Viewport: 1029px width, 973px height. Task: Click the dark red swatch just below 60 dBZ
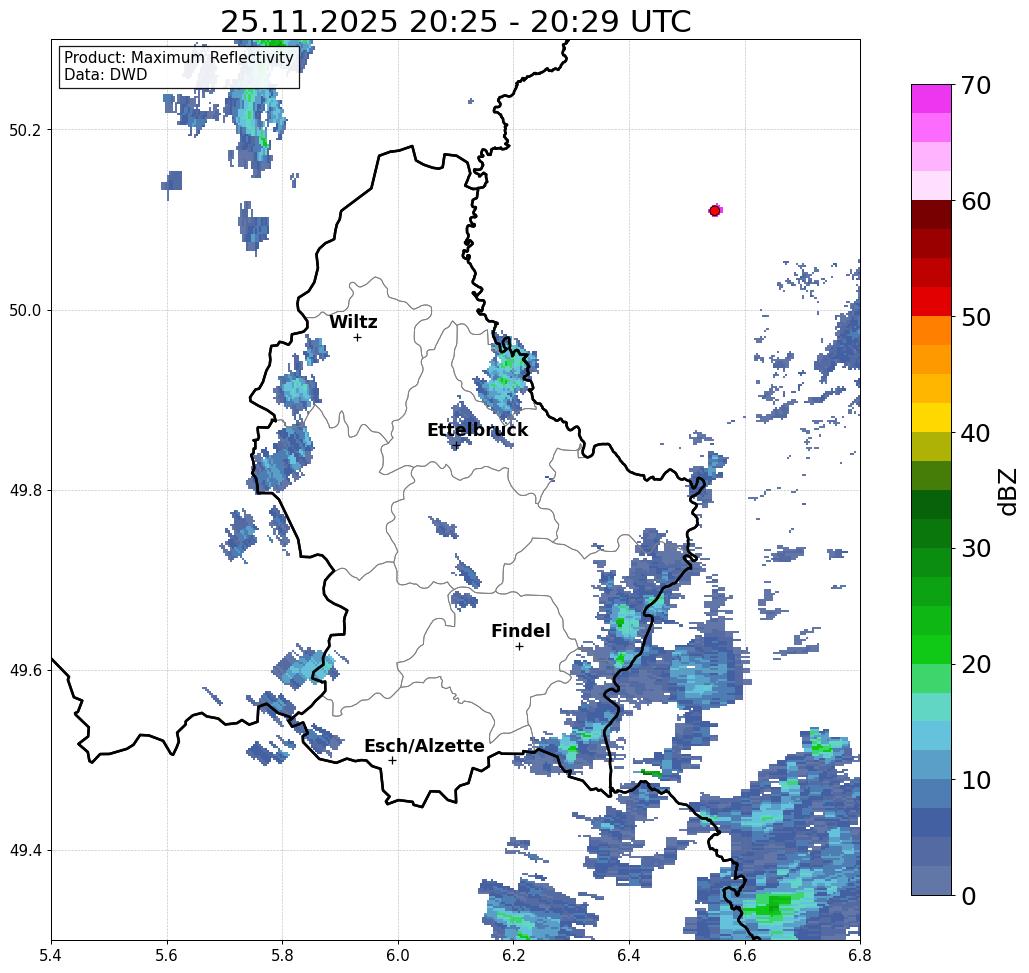[931, 215]
